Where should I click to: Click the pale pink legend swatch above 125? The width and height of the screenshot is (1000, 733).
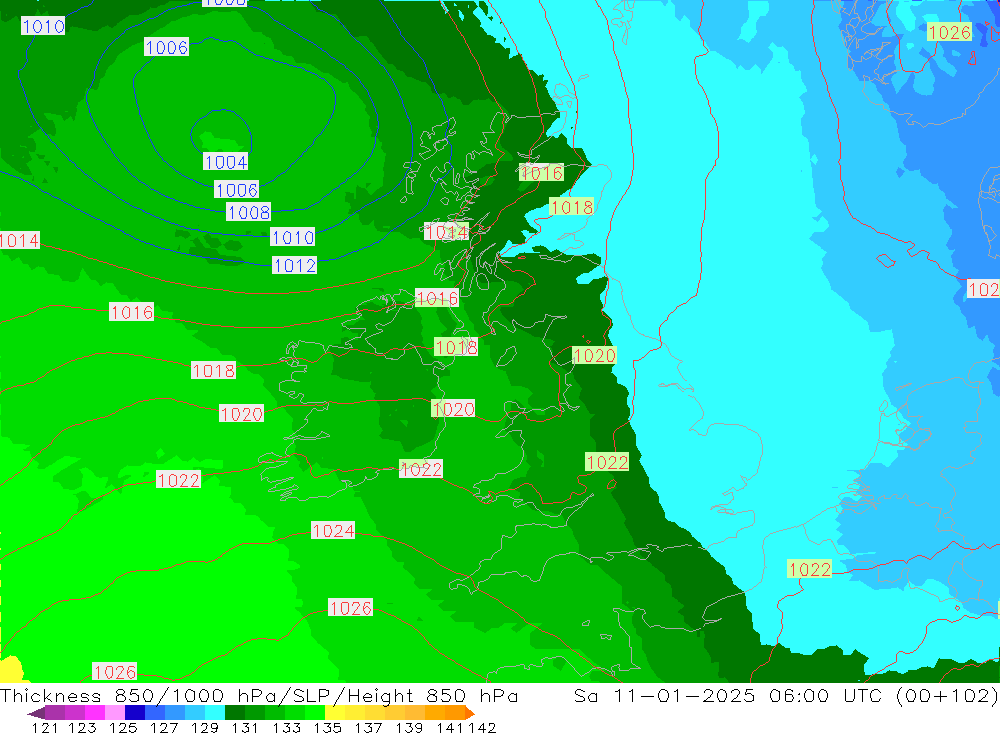[x=115, y=713]
